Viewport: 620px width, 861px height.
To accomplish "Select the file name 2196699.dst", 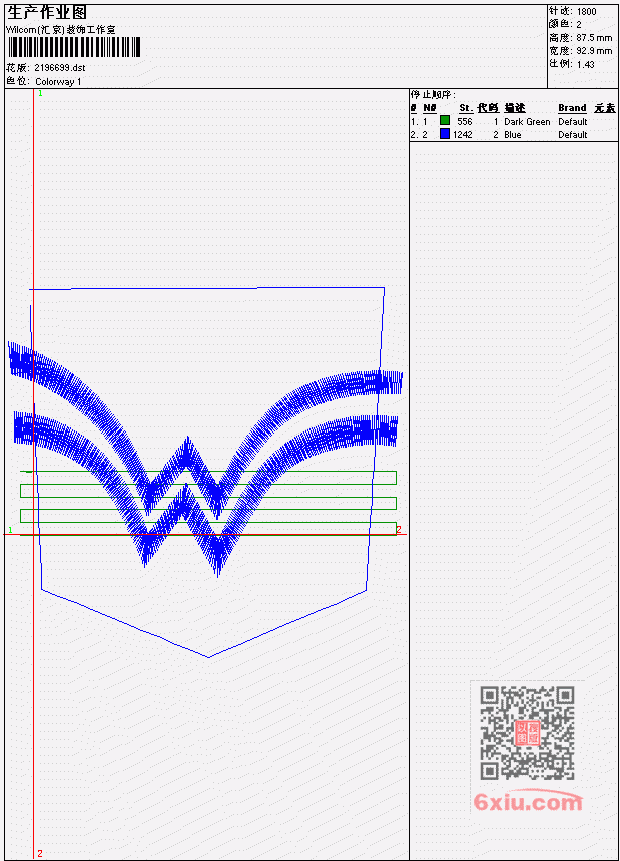I will click(59, 68).
